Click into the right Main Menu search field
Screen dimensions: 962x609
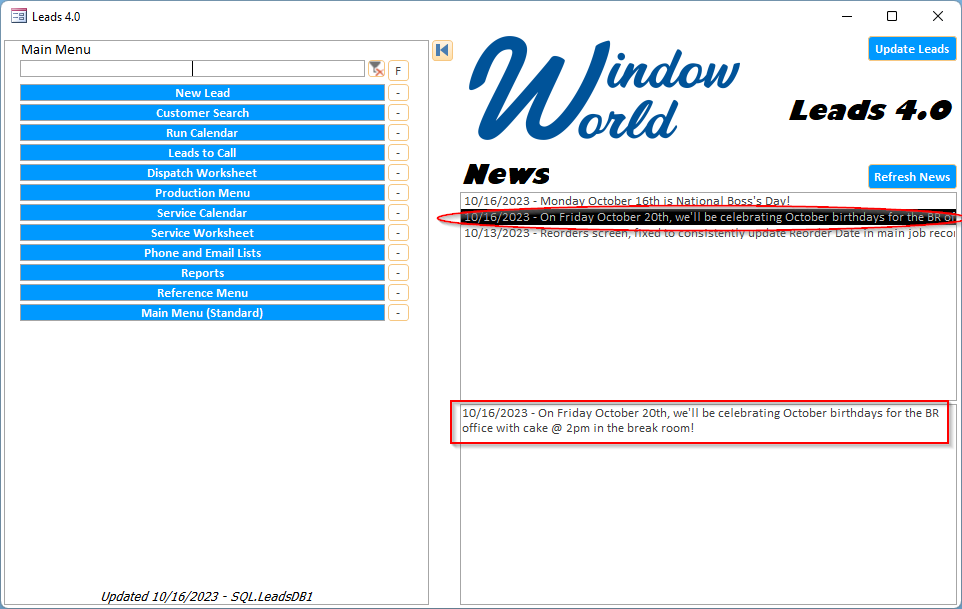[279, 69]
